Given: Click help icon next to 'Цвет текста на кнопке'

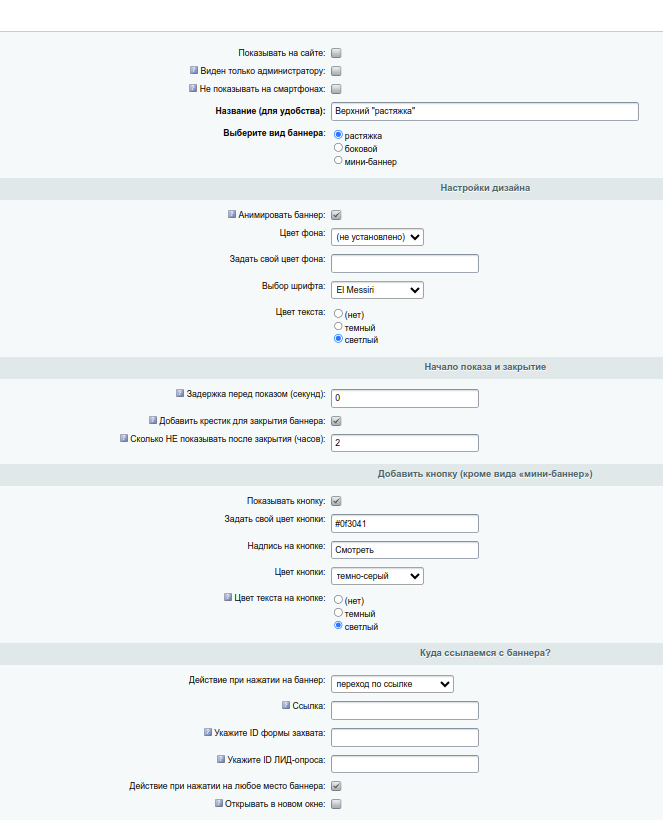Looking at the screenshot, I should (x=228, y=597).
